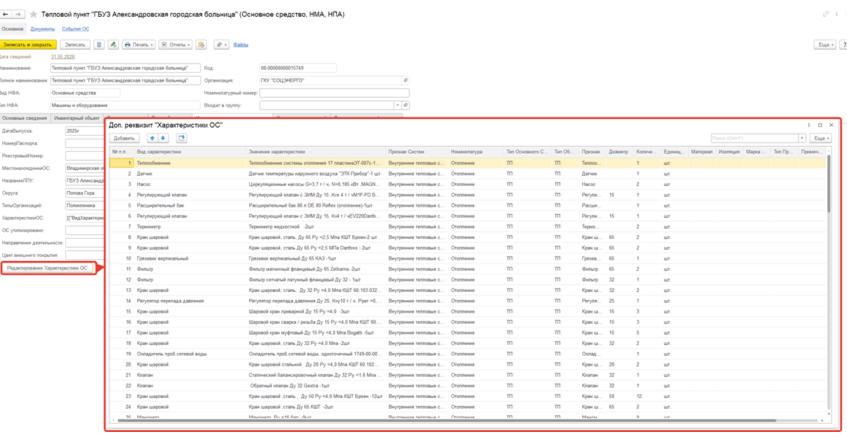The height and width of the screenshot is (441, 847).
Task: Click icon right of move-down arrow
Action: tap(182, 138)
